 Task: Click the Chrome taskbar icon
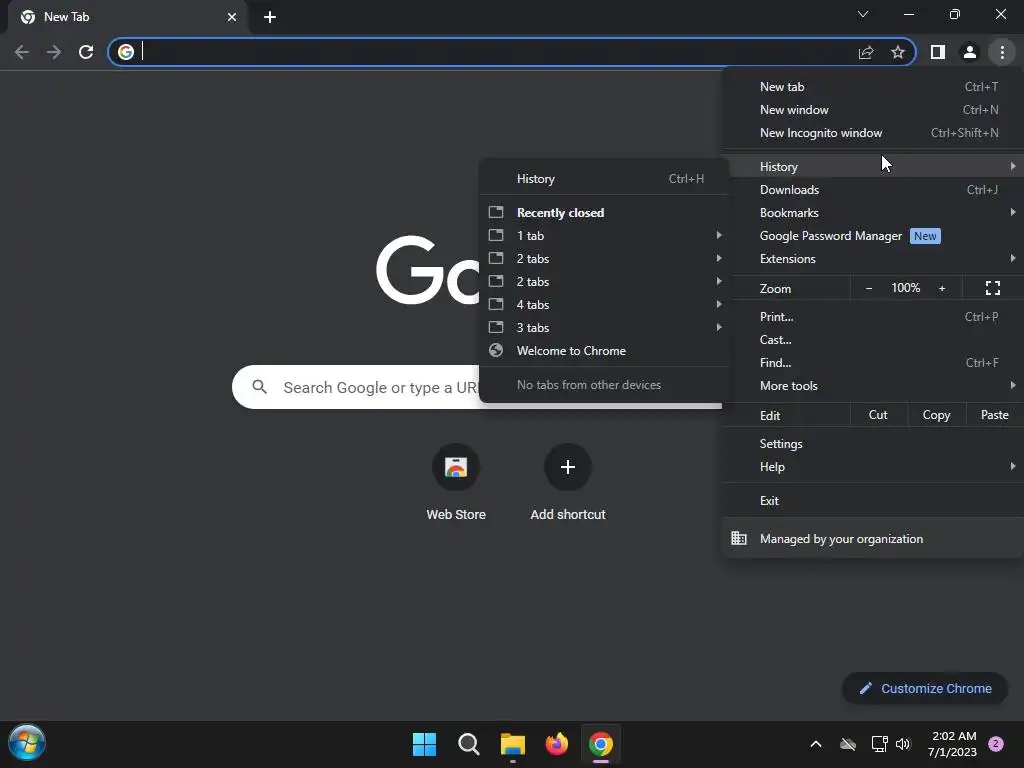click(x=601, y=744)
